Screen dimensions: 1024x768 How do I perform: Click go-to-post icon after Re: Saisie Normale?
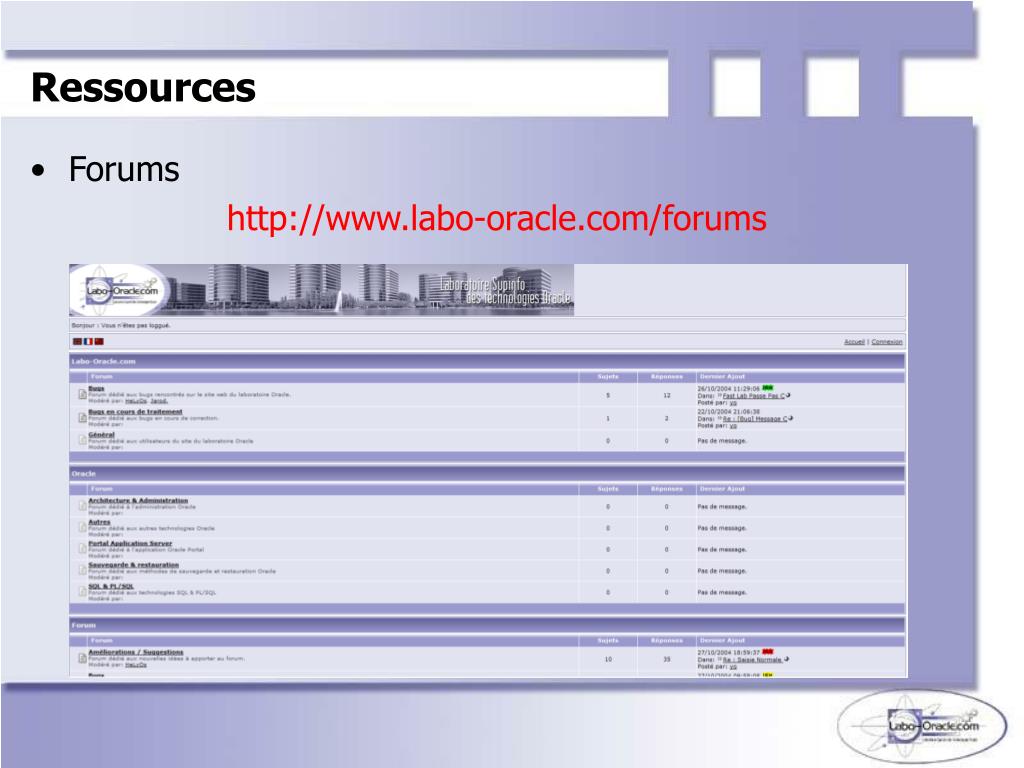coord(786,659)
